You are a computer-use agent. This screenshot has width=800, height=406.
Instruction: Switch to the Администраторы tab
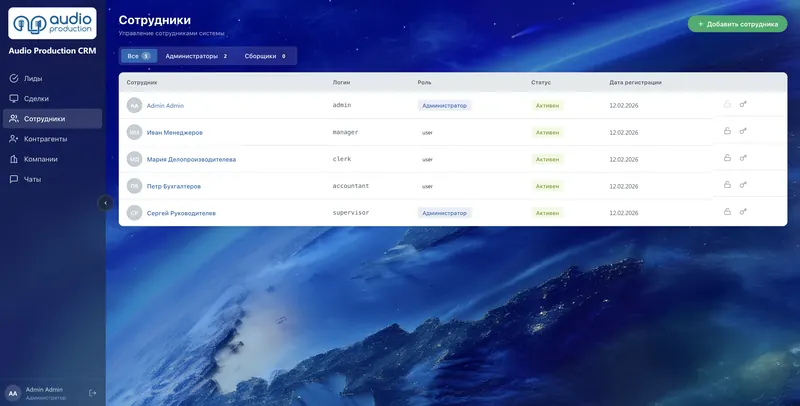pyautogui.click(x=196, y=56)
